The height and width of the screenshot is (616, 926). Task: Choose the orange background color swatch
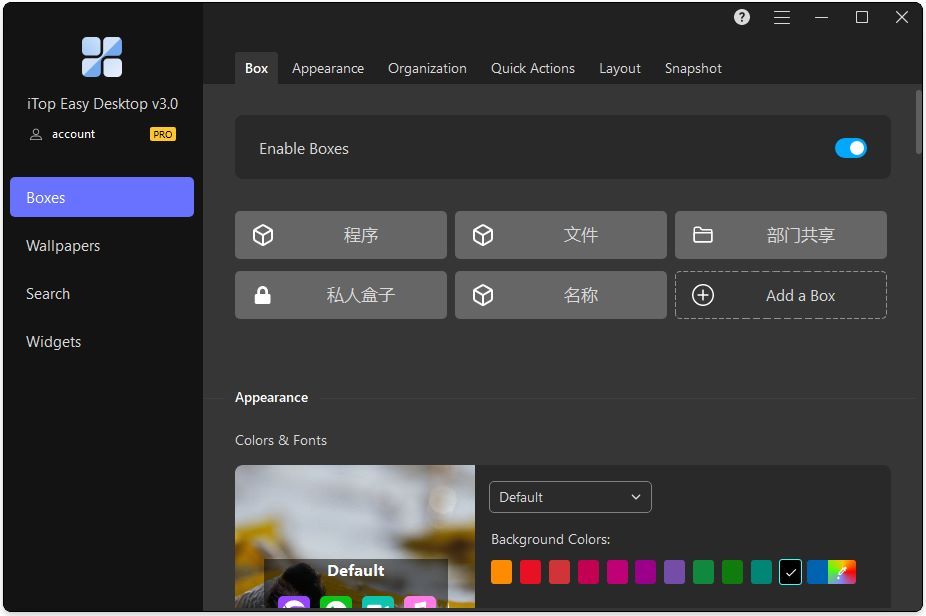click(x=502, y=572)
